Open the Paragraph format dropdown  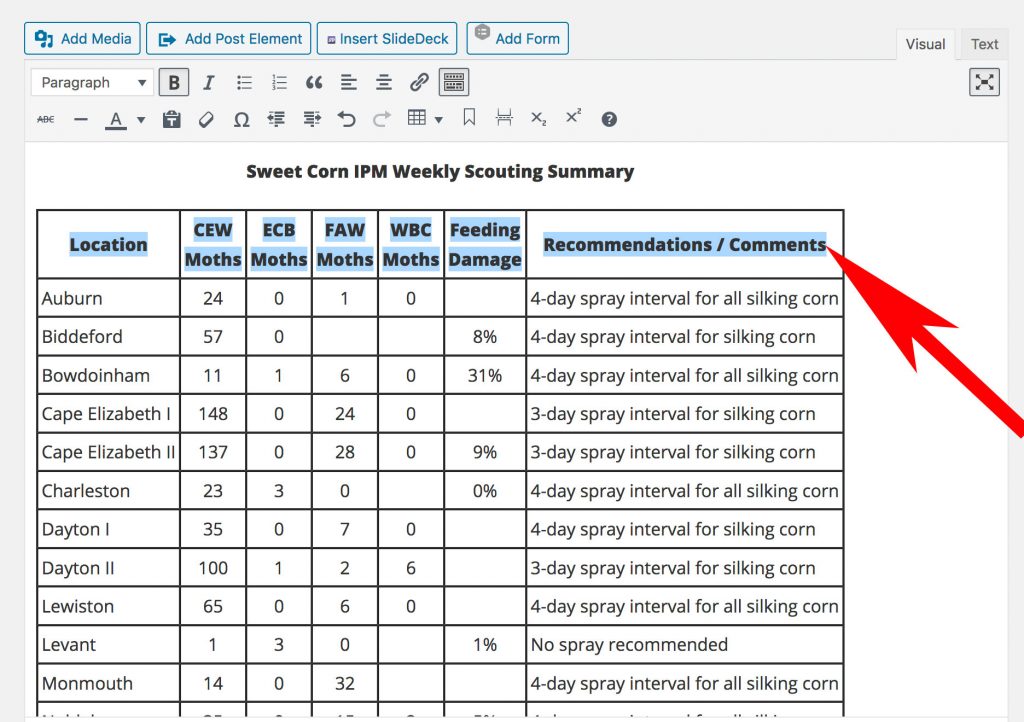[91, 83]
